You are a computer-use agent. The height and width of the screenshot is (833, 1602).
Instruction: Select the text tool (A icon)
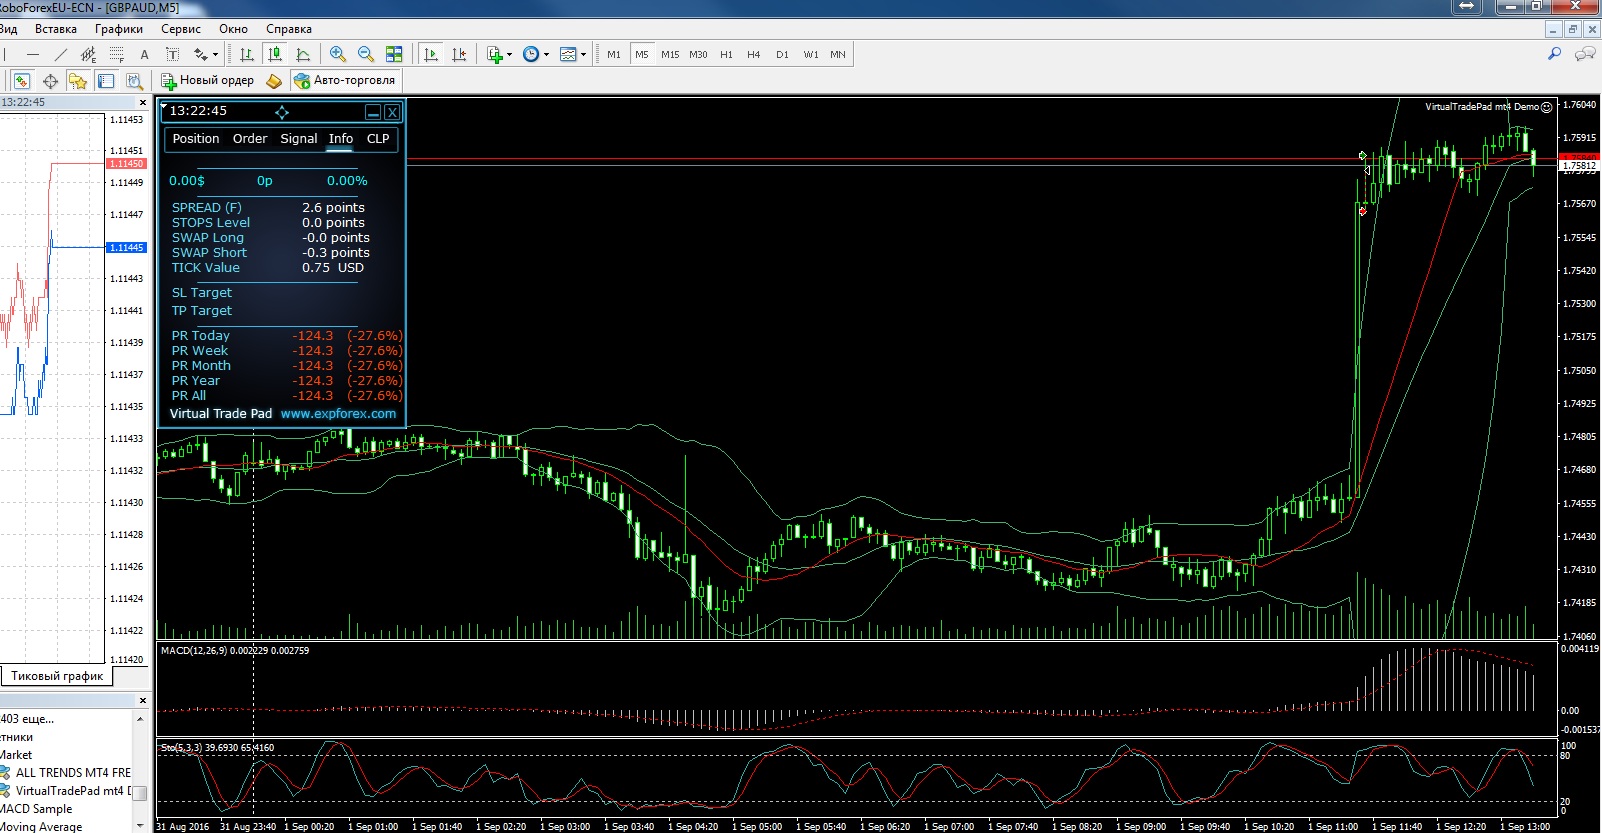click(x=144, y=55)
